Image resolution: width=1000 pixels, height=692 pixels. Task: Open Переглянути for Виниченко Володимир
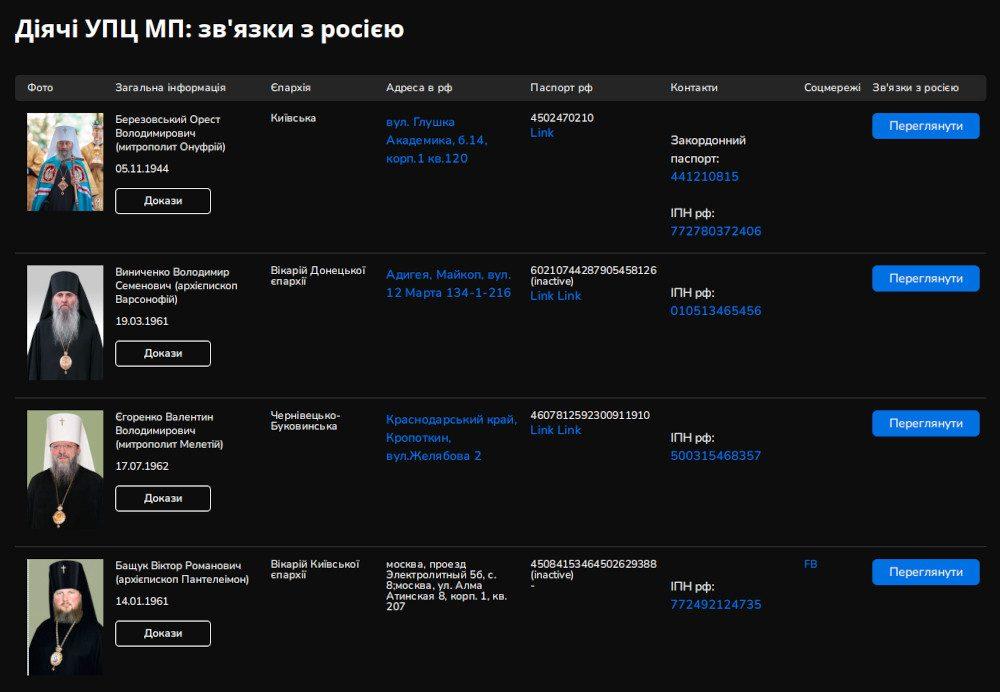click(925, 278)
